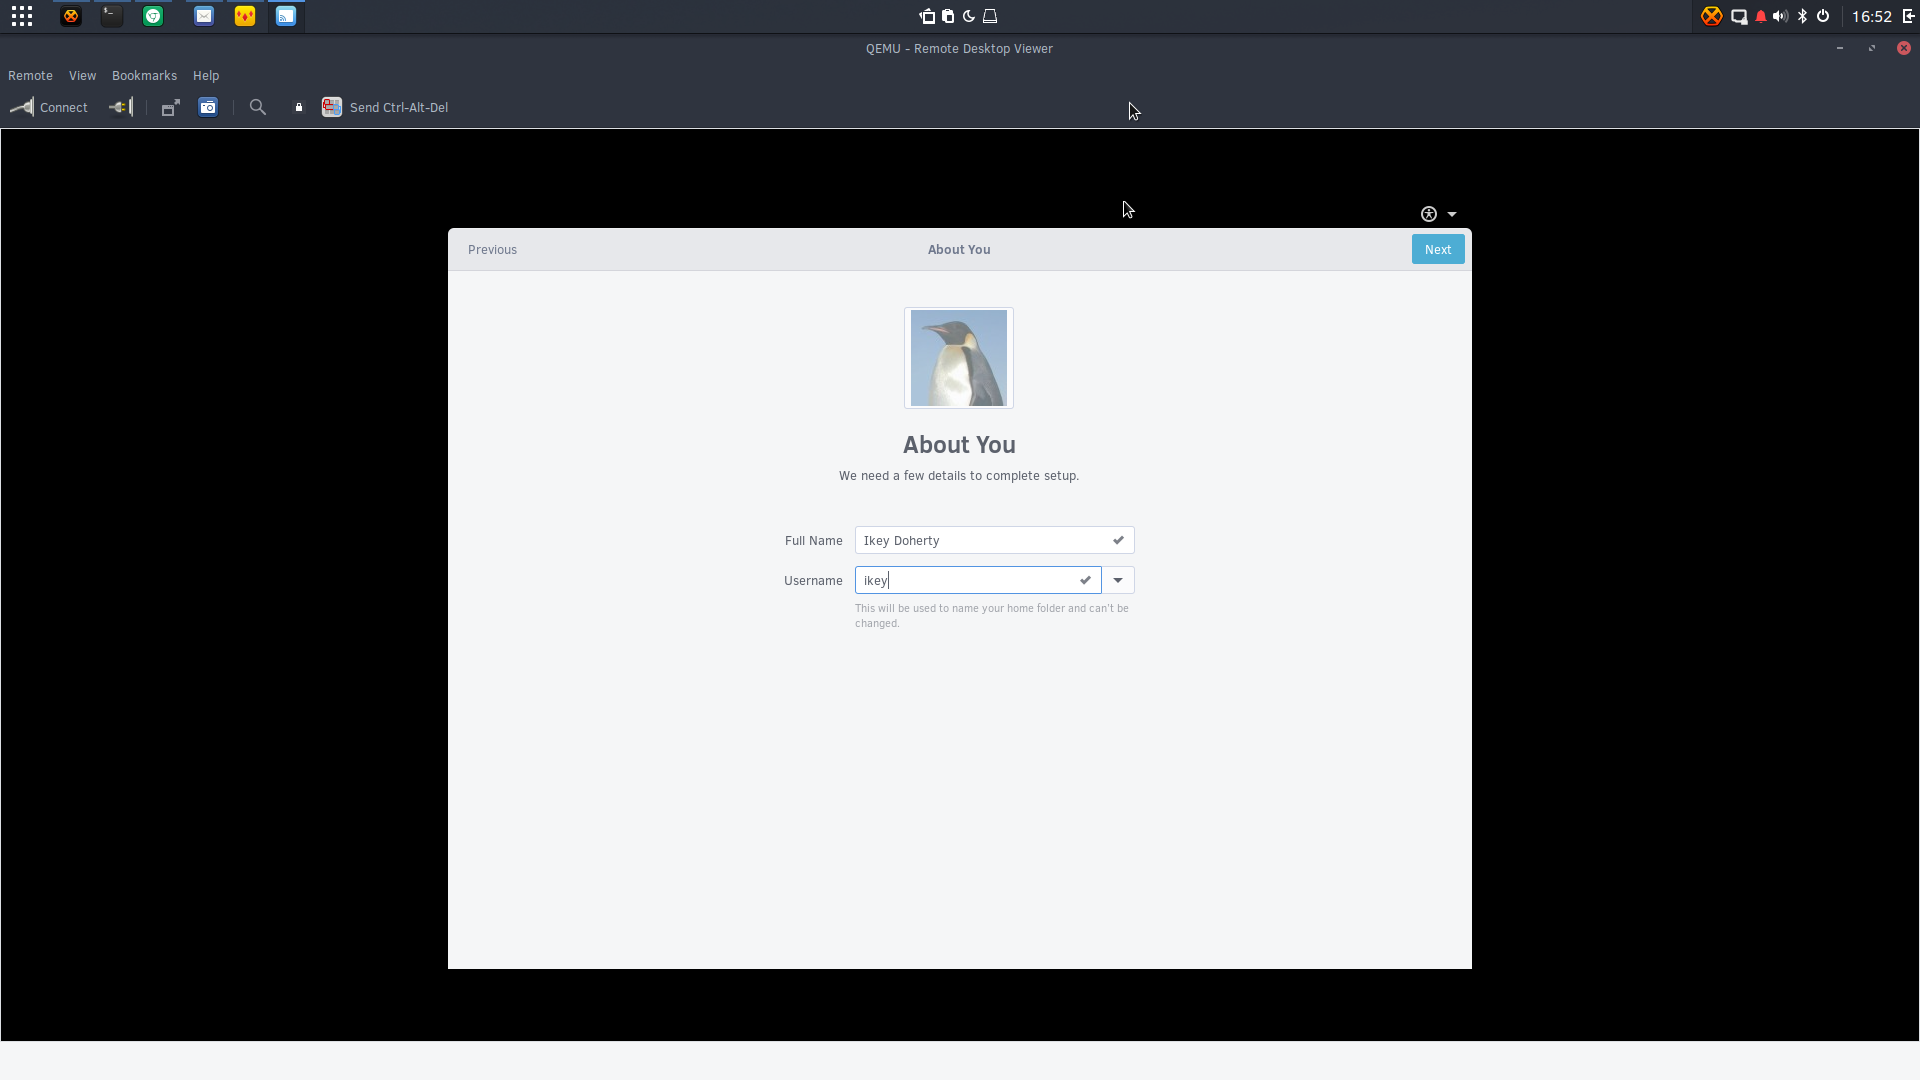
Task: Open the Bookmarks menu
Action: (x=144, y=76)
